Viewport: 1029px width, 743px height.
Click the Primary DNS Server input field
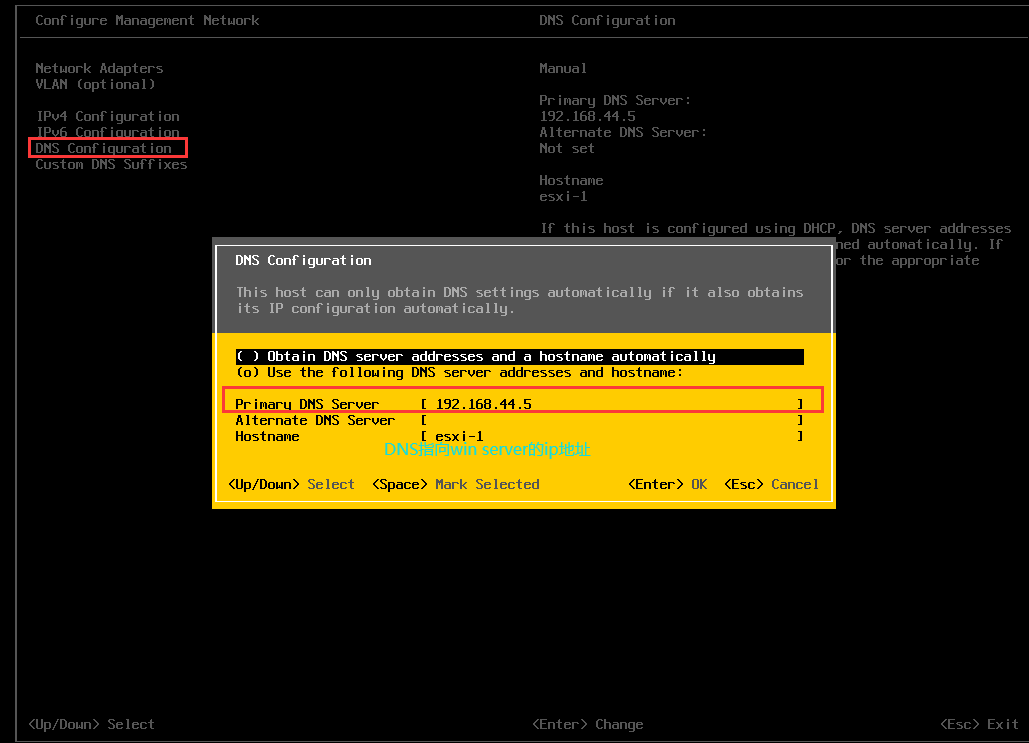click(x=611, y=404)
